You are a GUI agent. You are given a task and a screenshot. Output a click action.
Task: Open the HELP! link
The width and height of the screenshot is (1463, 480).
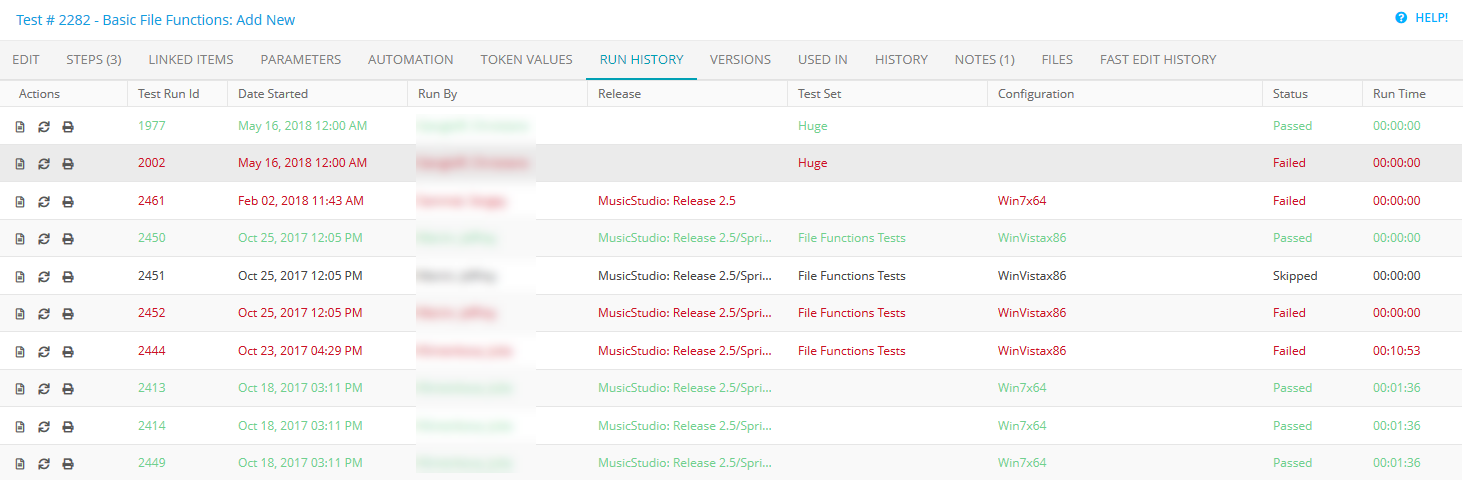pyautogui.click(x=1421, y=18)
